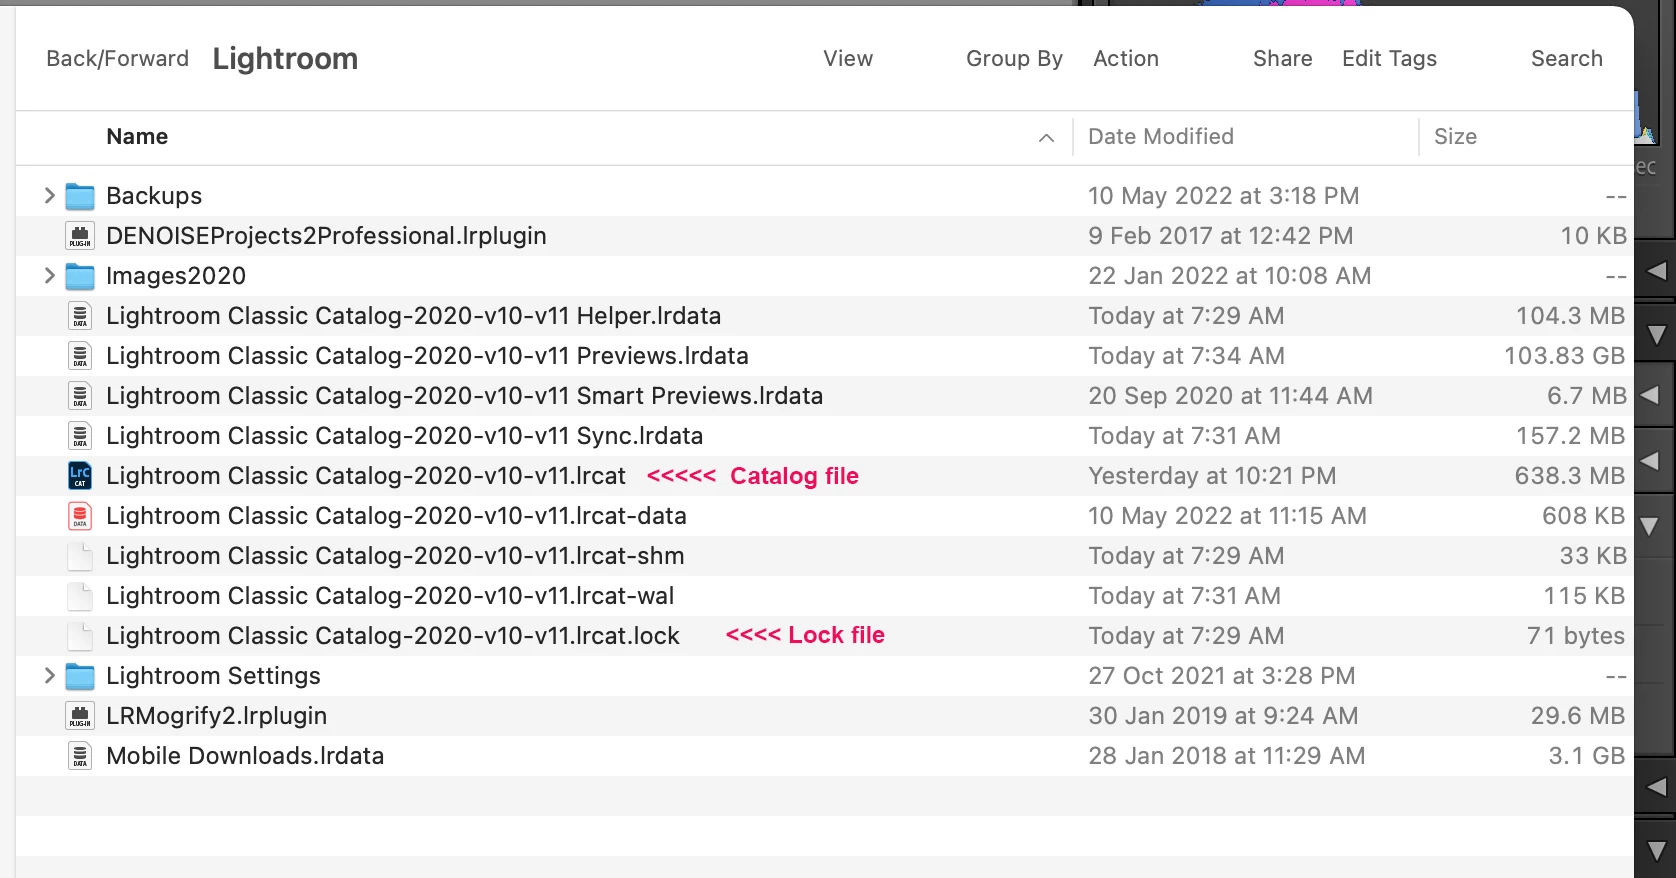This screenshot has width=1676, height=878.
Task: Click the Previews.lrdata file icon
Action: [x=80, y=356]
